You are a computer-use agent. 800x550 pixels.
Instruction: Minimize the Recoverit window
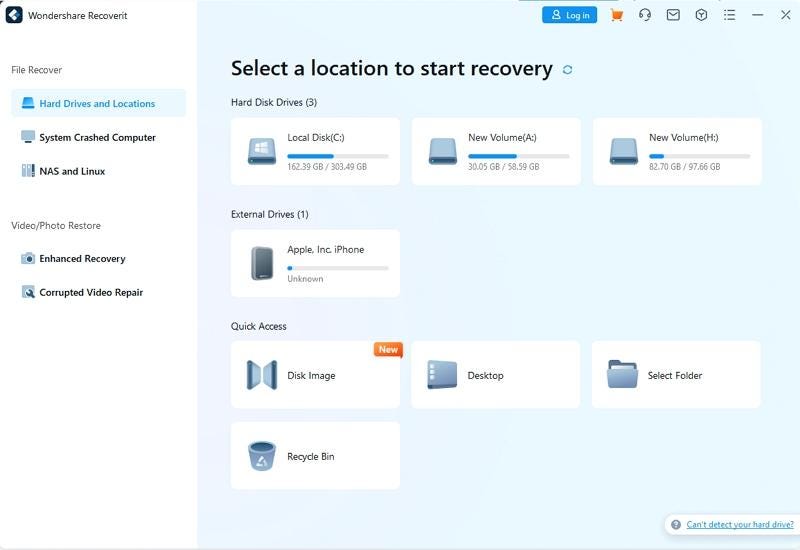758,15
